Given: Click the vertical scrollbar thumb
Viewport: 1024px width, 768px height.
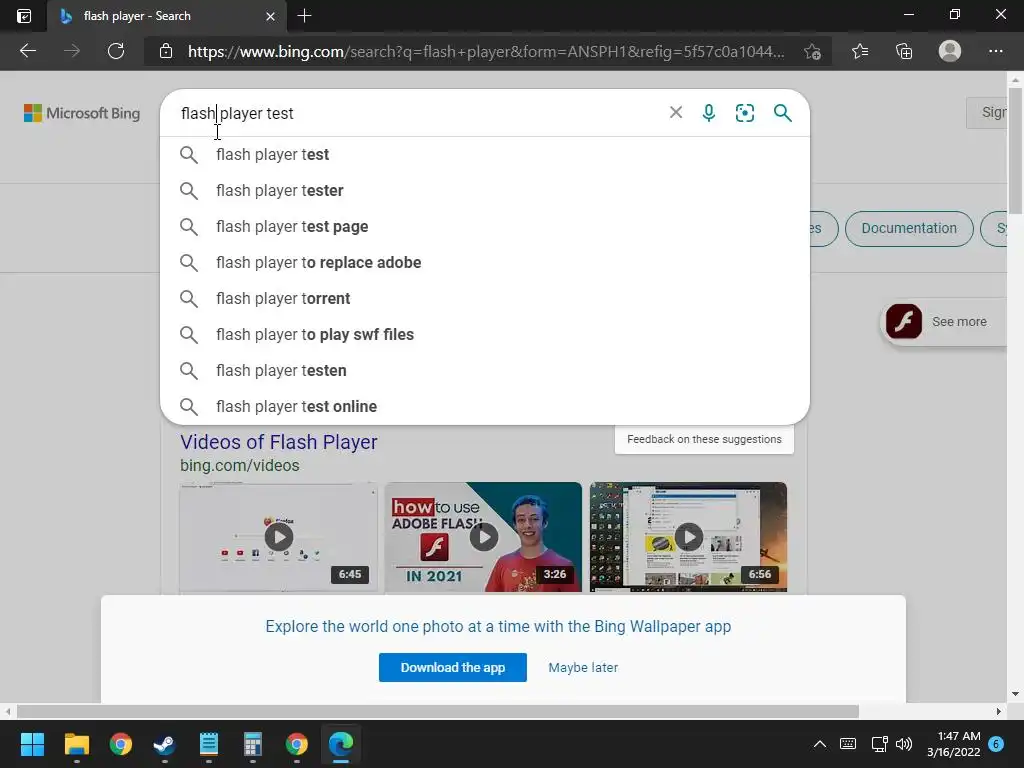Looking at the screenshot, I should click(x=1015, y=150).
